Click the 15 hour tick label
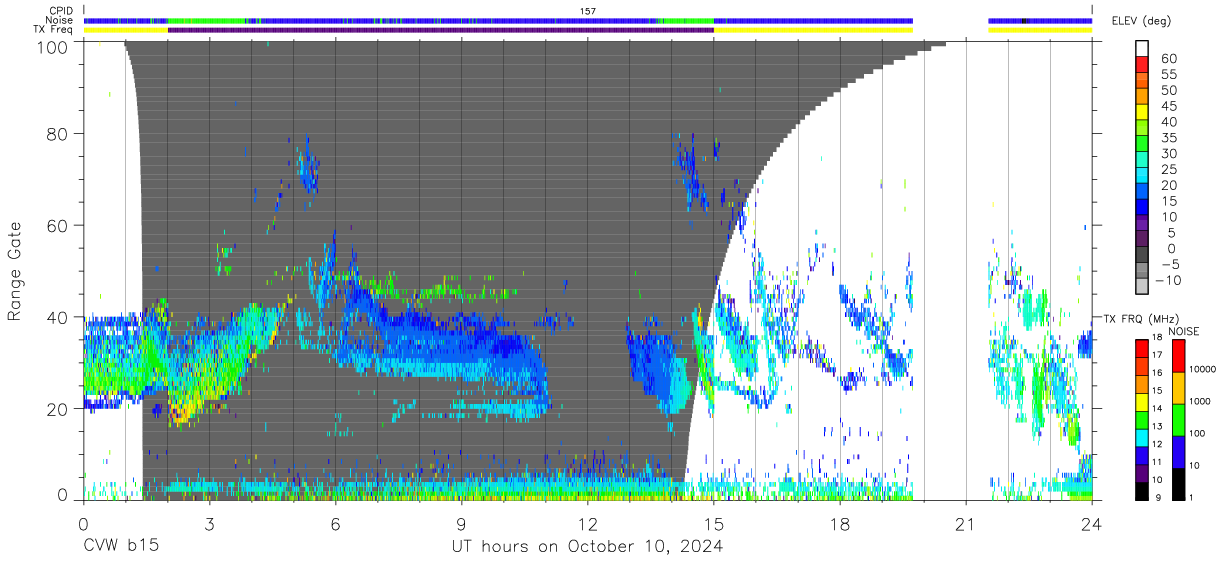 (714, 523)
